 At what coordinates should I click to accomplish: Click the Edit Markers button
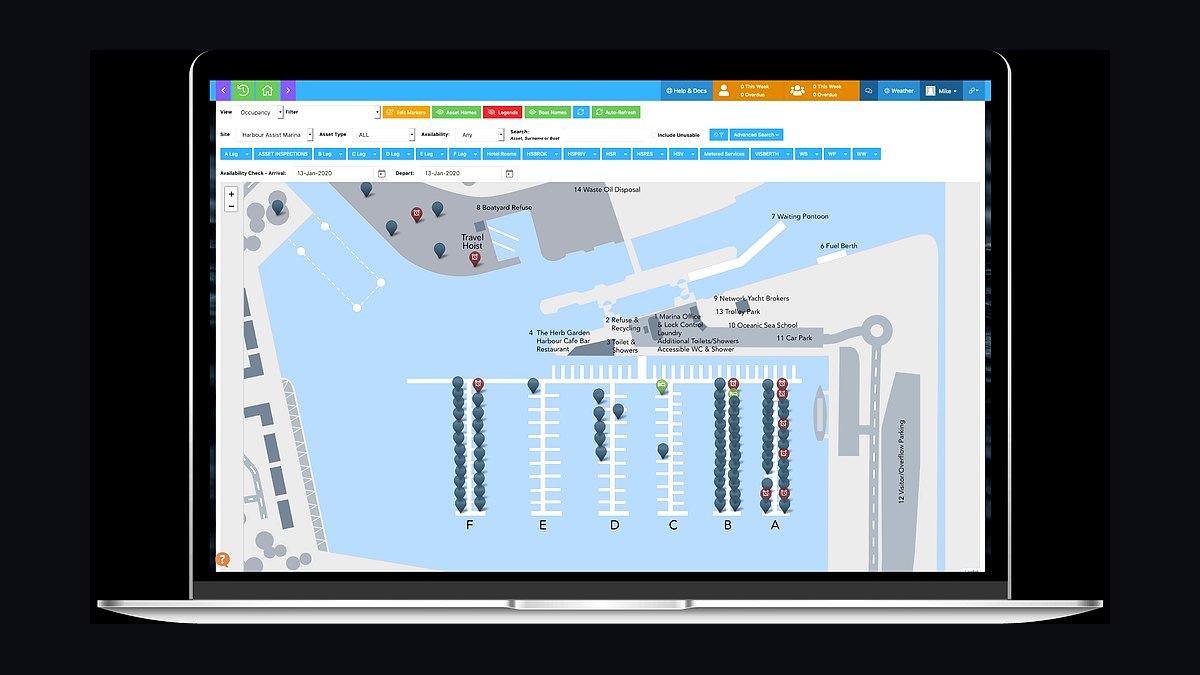406,112
